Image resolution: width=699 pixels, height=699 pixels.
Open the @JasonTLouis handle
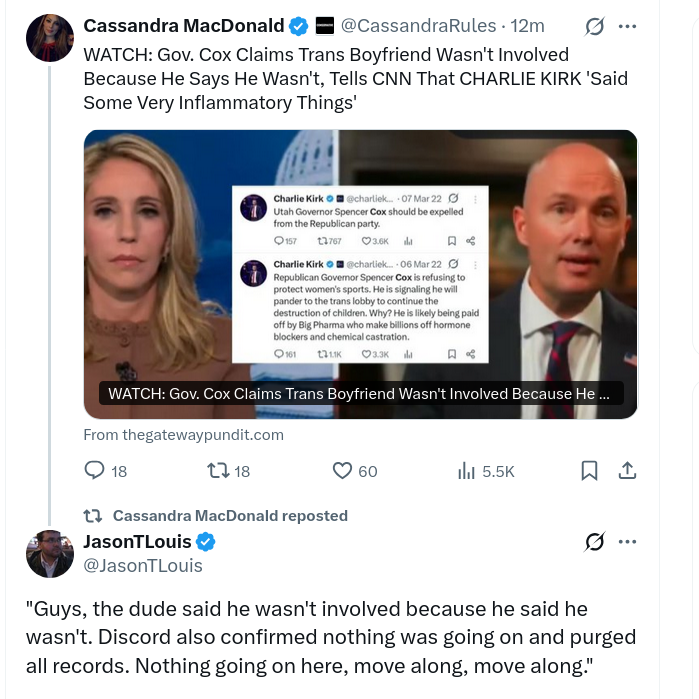point(143,566)
